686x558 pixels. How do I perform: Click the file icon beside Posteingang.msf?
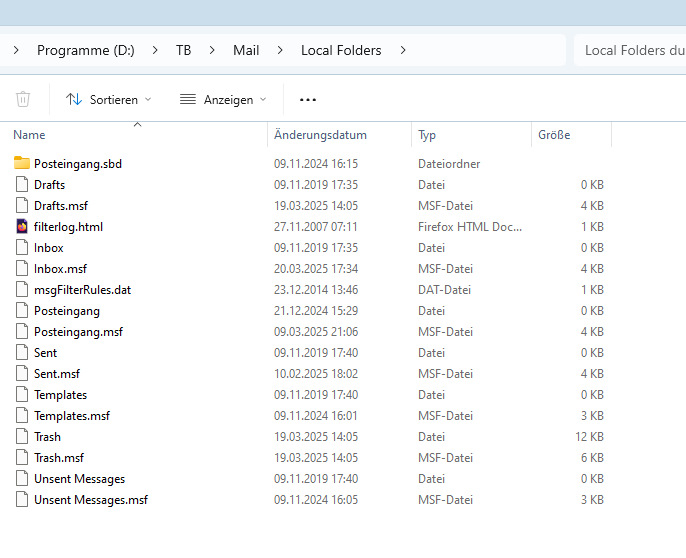click(22, 332)
